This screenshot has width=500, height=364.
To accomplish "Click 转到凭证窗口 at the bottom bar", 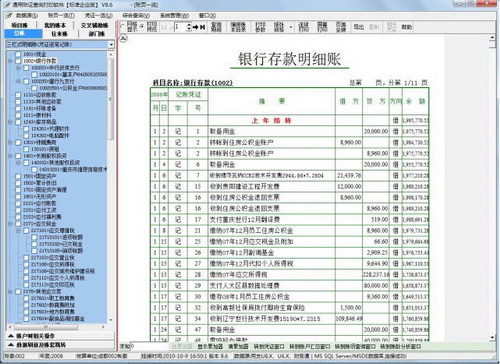I will click(269, 347).
